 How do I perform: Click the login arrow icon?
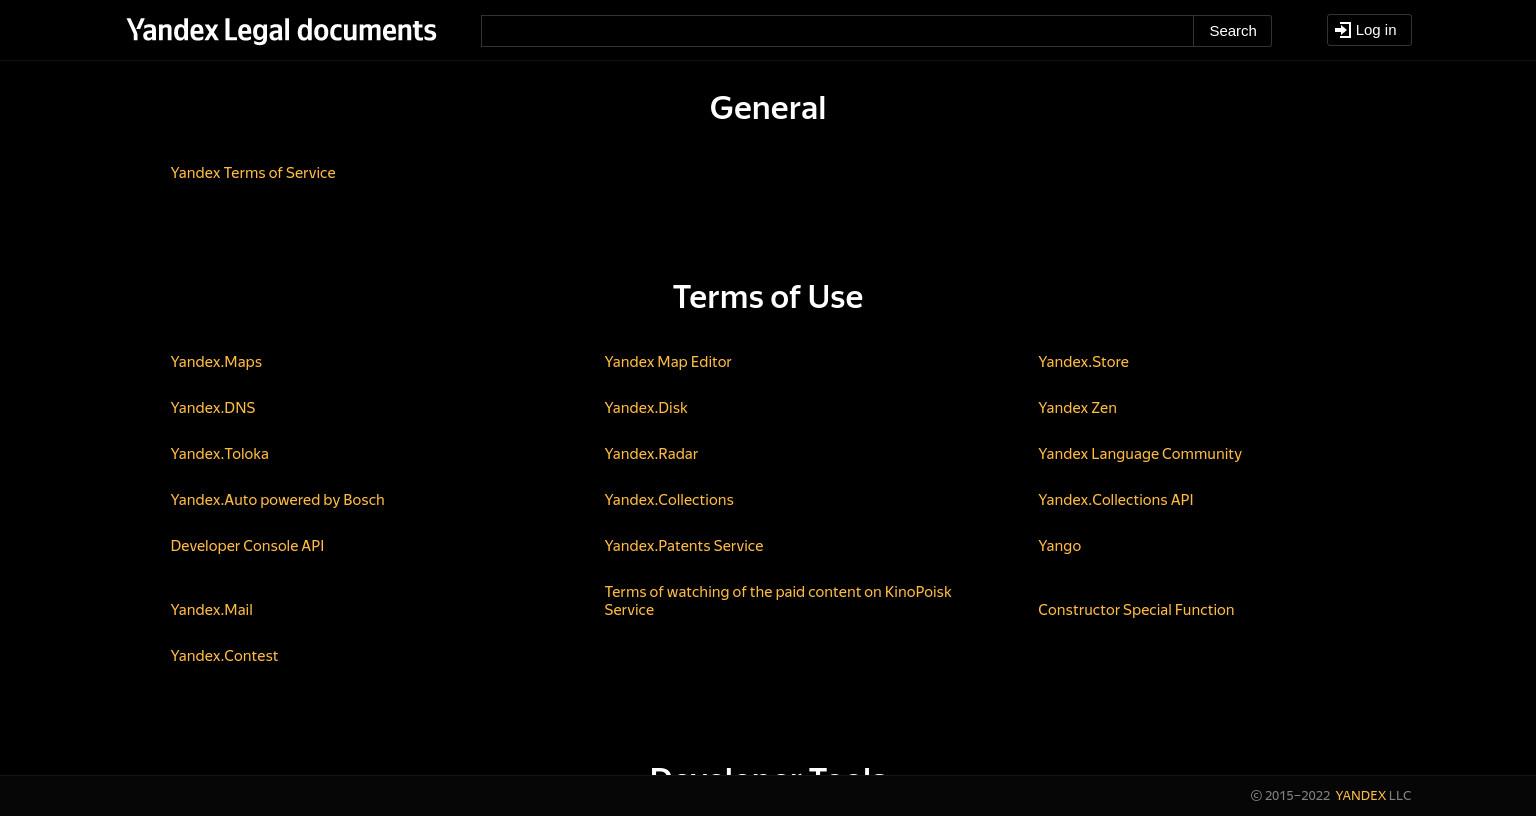[x=1343, y=30]
